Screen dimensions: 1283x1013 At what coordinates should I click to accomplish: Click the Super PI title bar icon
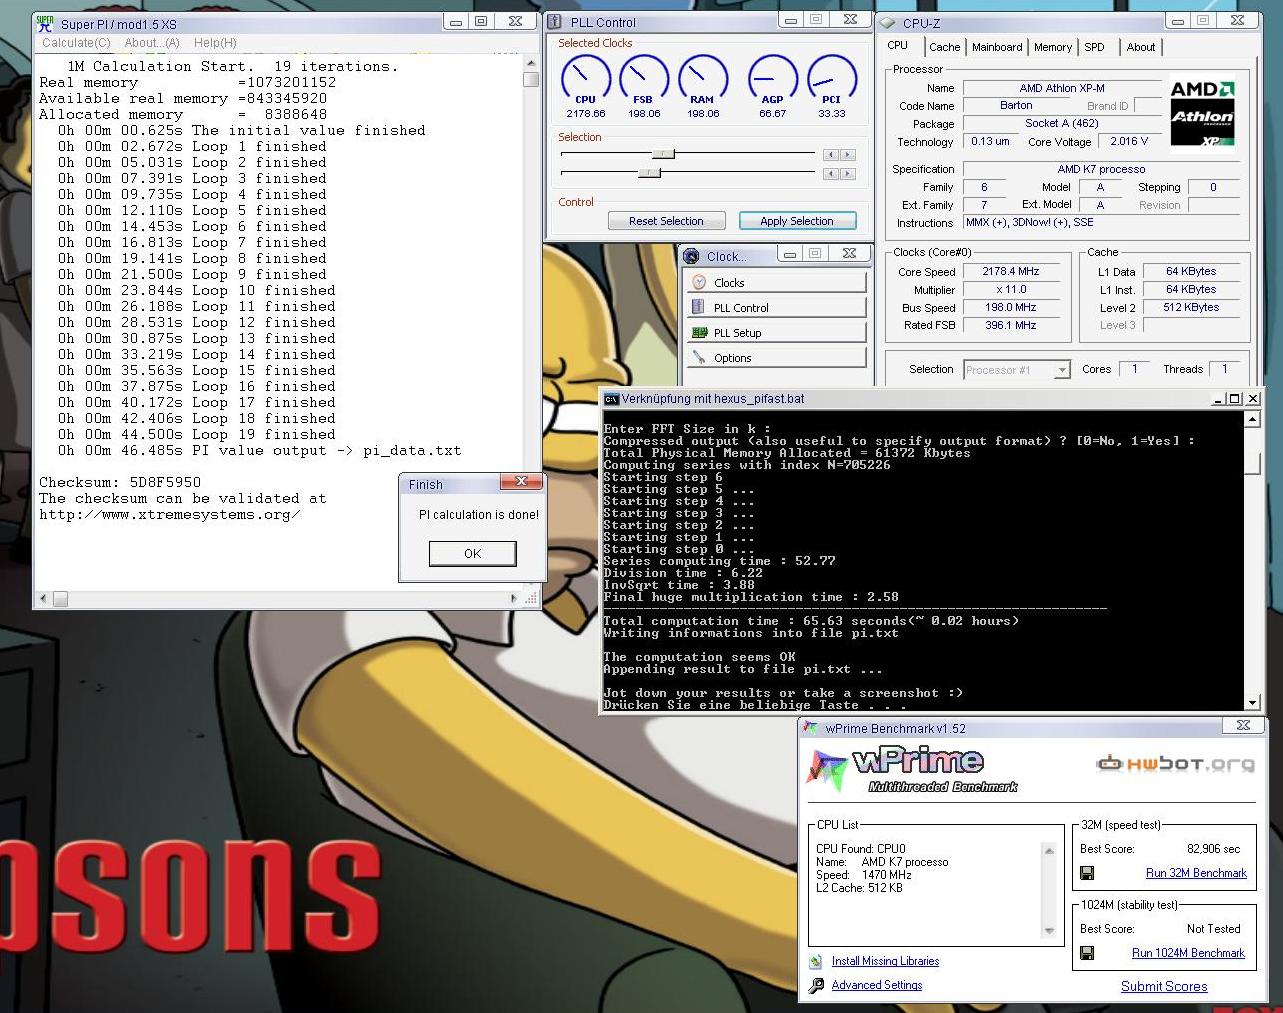tap(45, 23)
